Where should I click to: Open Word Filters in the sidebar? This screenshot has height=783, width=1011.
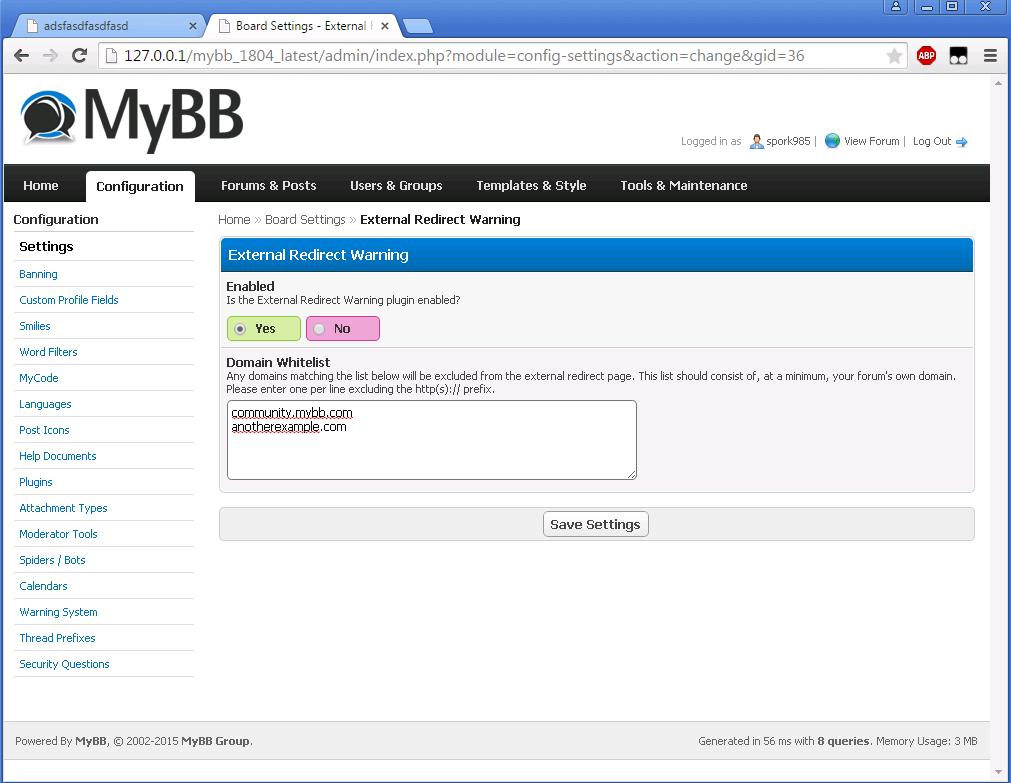tap(48, 352)
